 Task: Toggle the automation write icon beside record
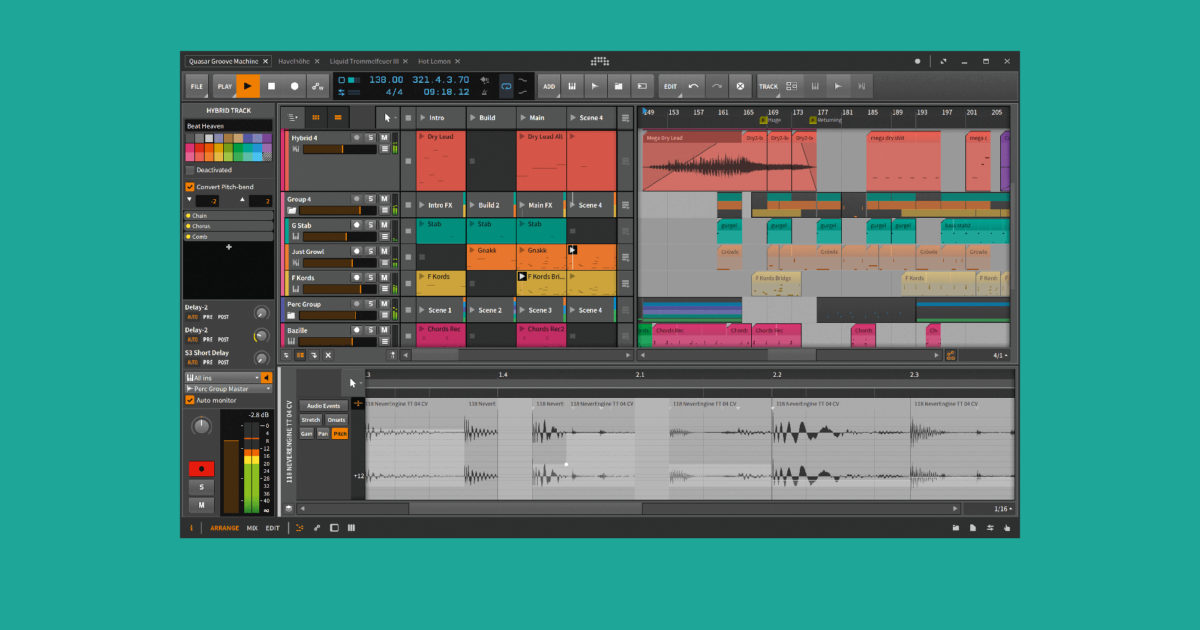click(317, 86)
